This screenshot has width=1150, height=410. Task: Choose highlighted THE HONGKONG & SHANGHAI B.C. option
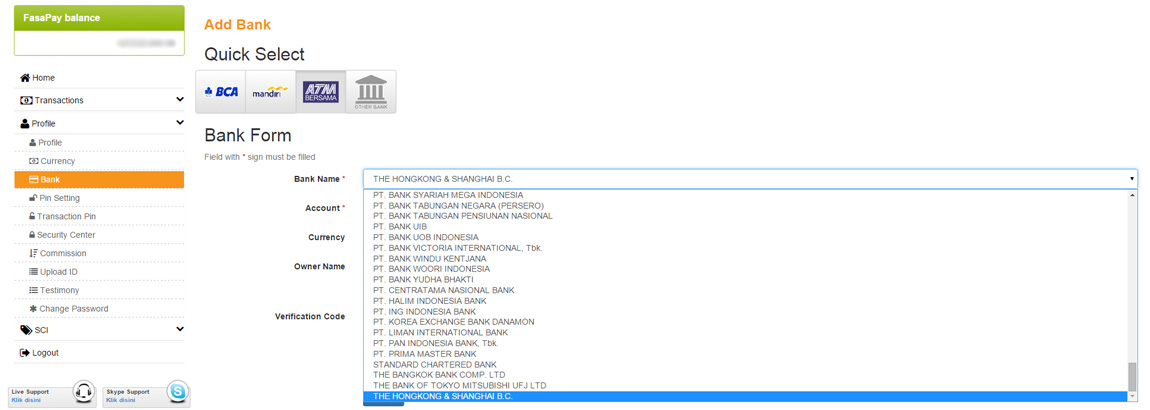pyautogui.click(x=745, y=396)
